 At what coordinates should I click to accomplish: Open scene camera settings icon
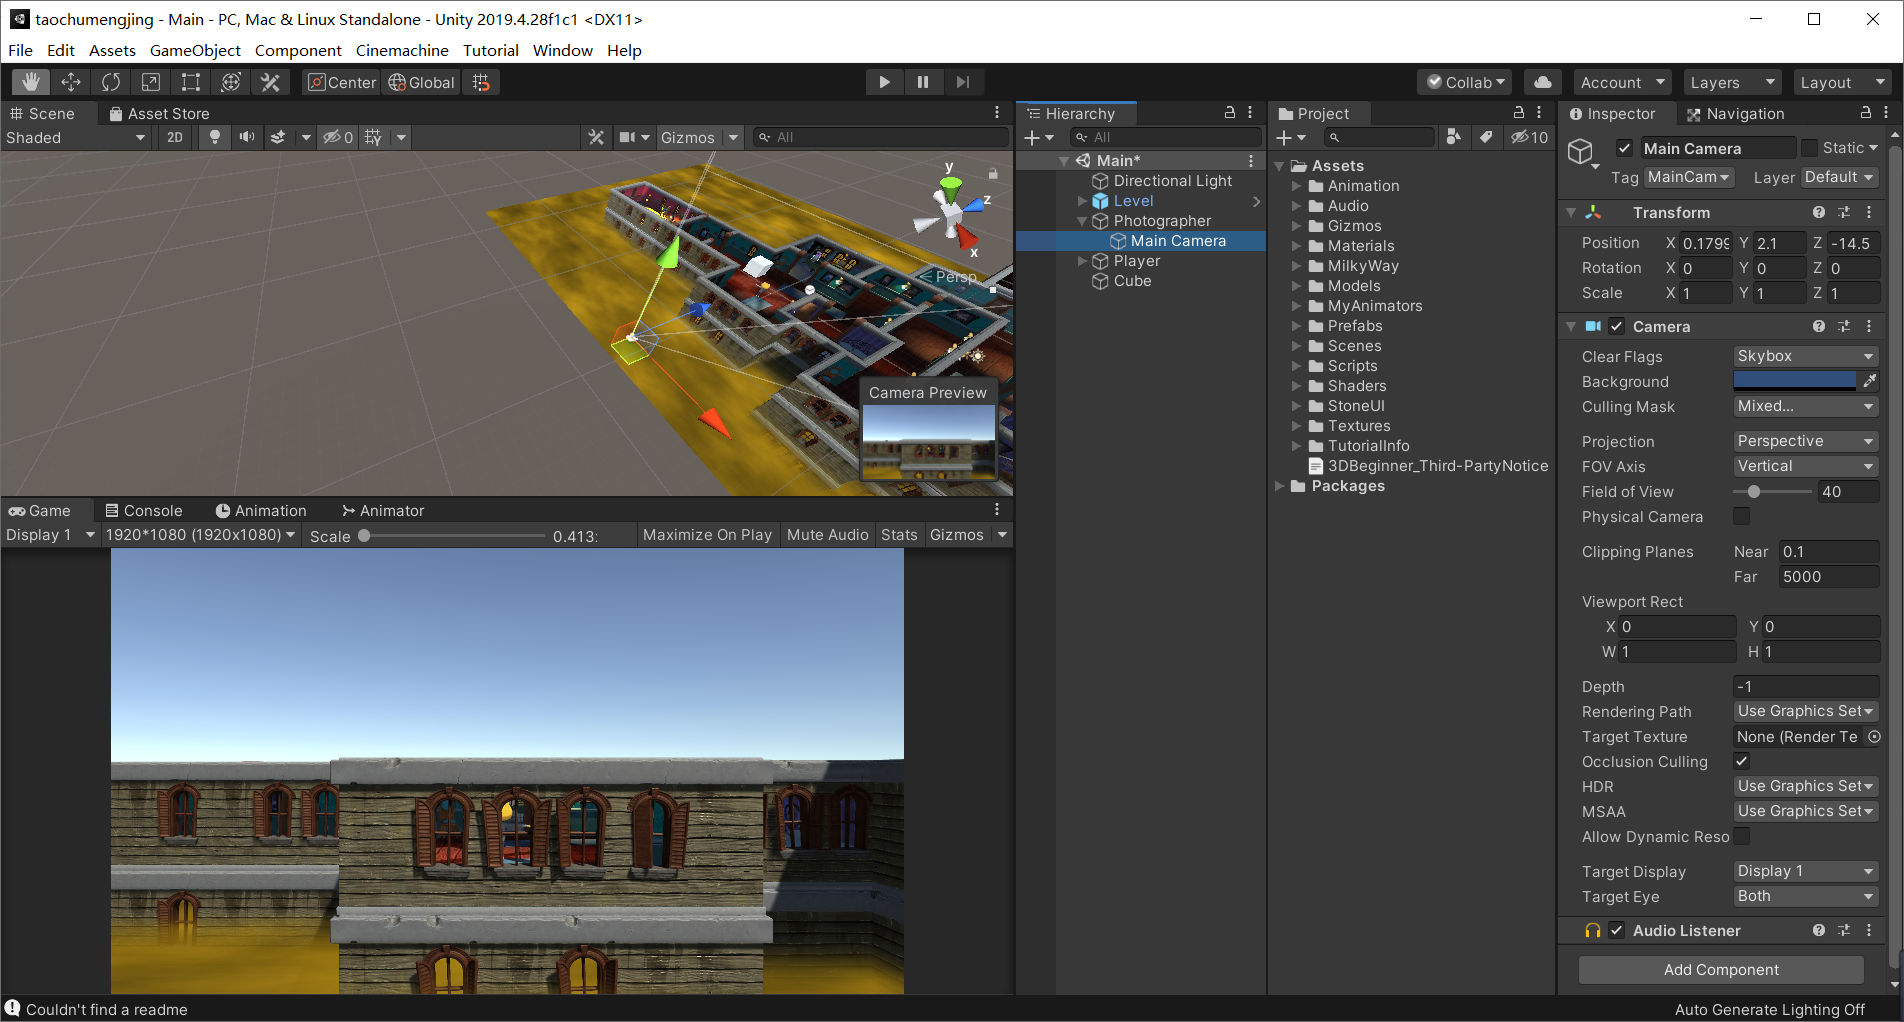pyautogui.click(x=627, y=137)
